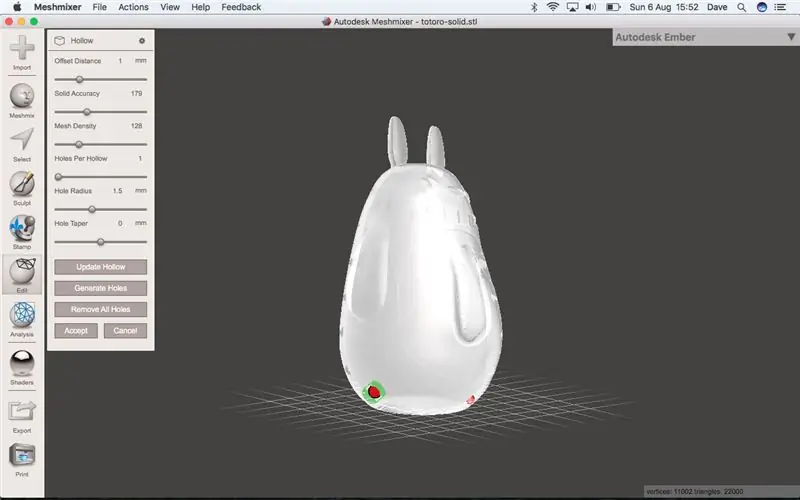Click the Mesh Density value 128

pos(136,126)
